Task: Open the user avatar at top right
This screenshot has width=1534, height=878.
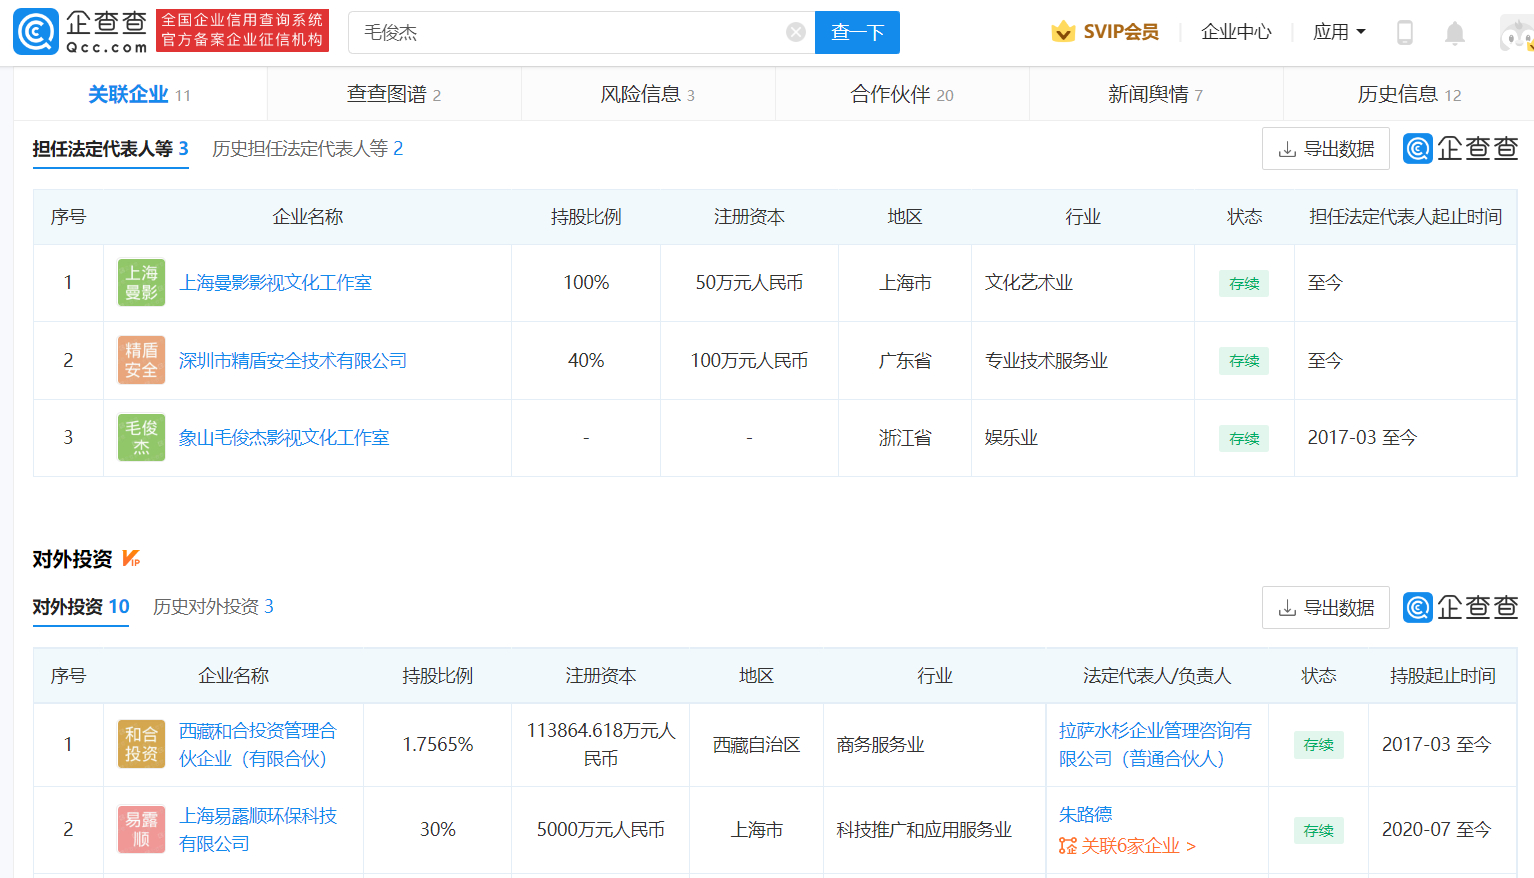Action: pos(1517,33)
